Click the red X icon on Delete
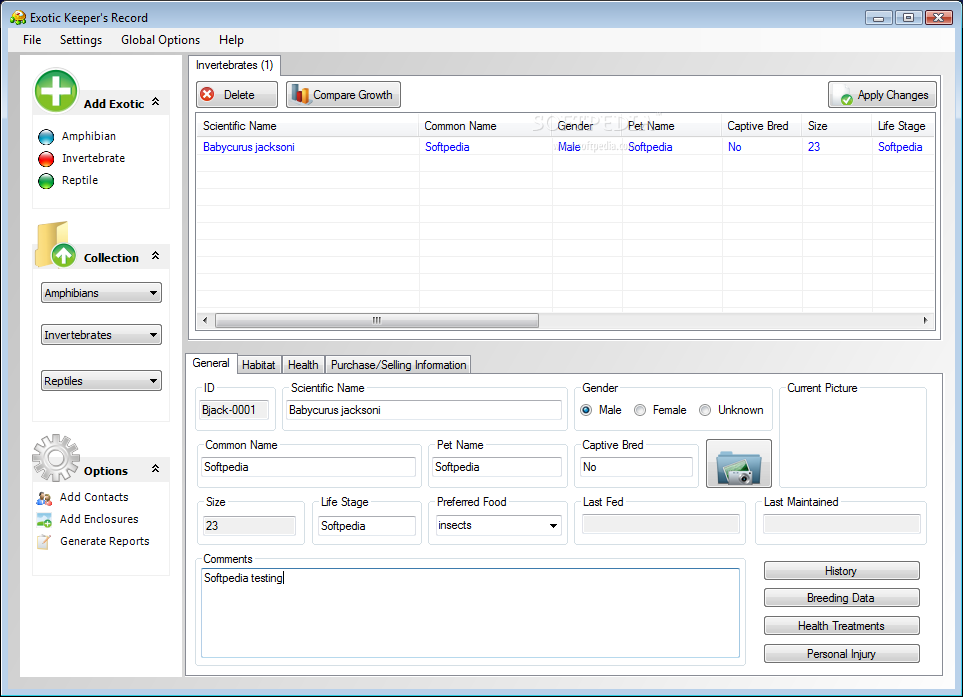 [x=208, y=95]
